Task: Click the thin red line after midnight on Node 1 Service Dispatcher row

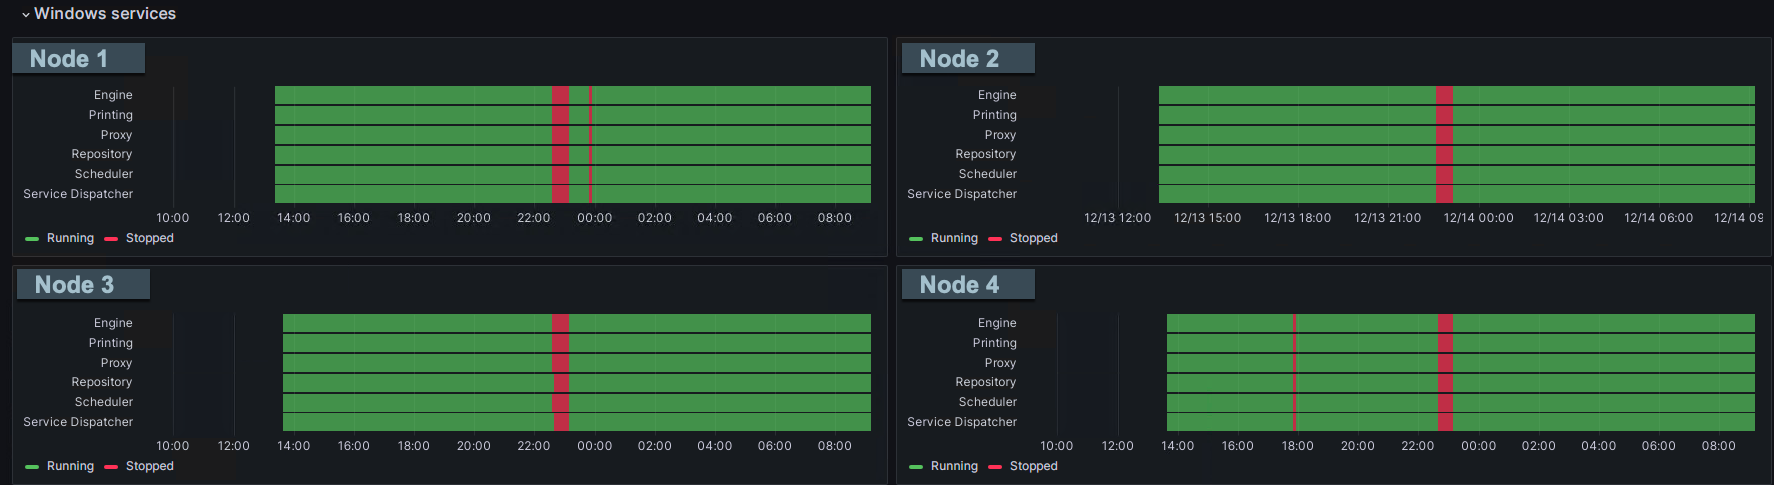Action: tap(591, 194)
